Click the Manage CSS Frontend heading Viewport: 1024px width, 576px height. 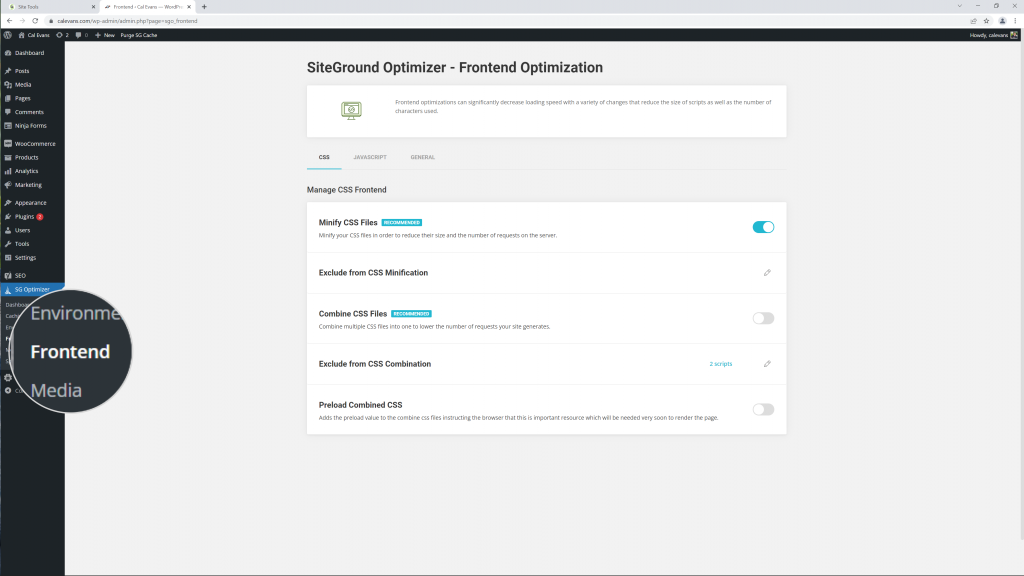347,190
